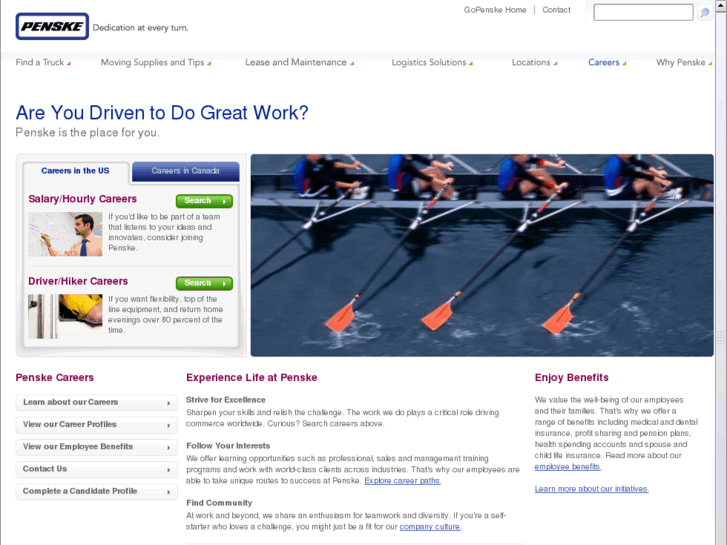Follow the company culture link
Screen dimensions: 727x545
point(430,526)
